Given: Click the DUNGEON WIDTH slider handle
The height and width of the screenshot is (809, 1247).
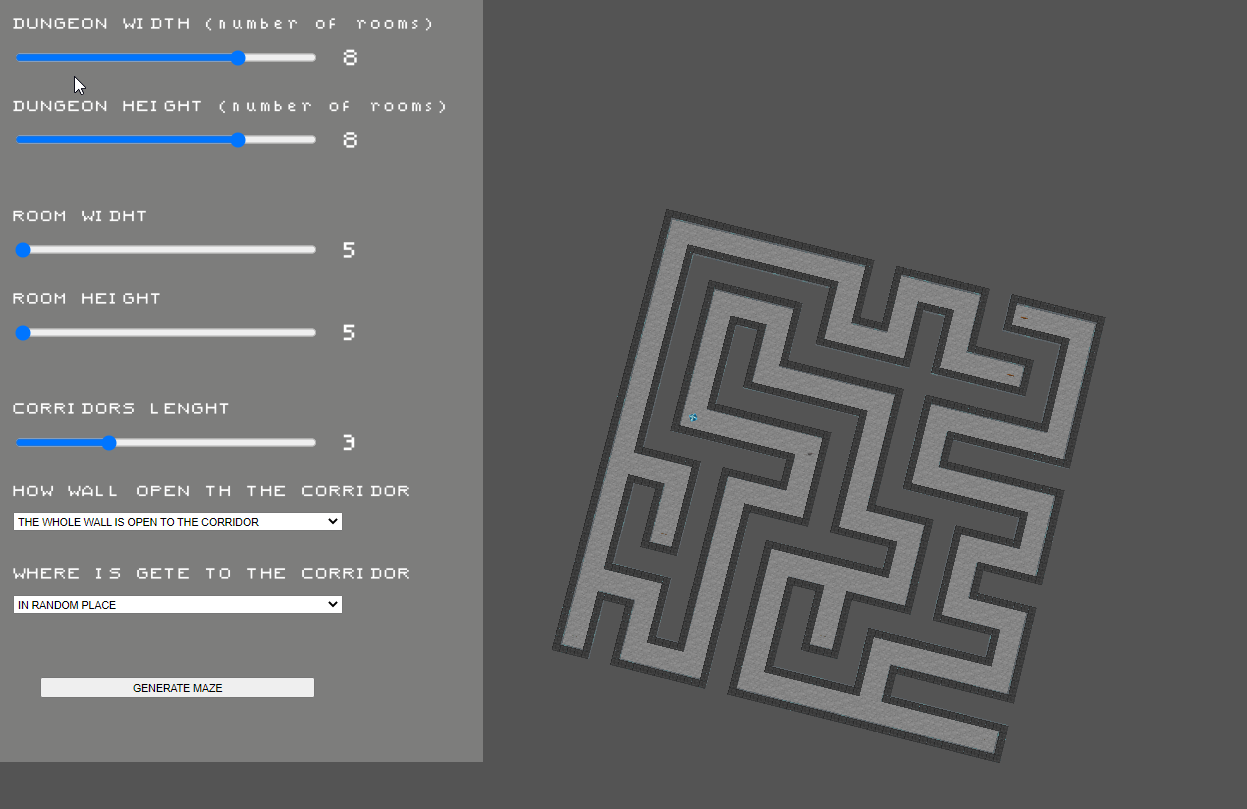Looking at the screenshot, I should pos(237,58).
